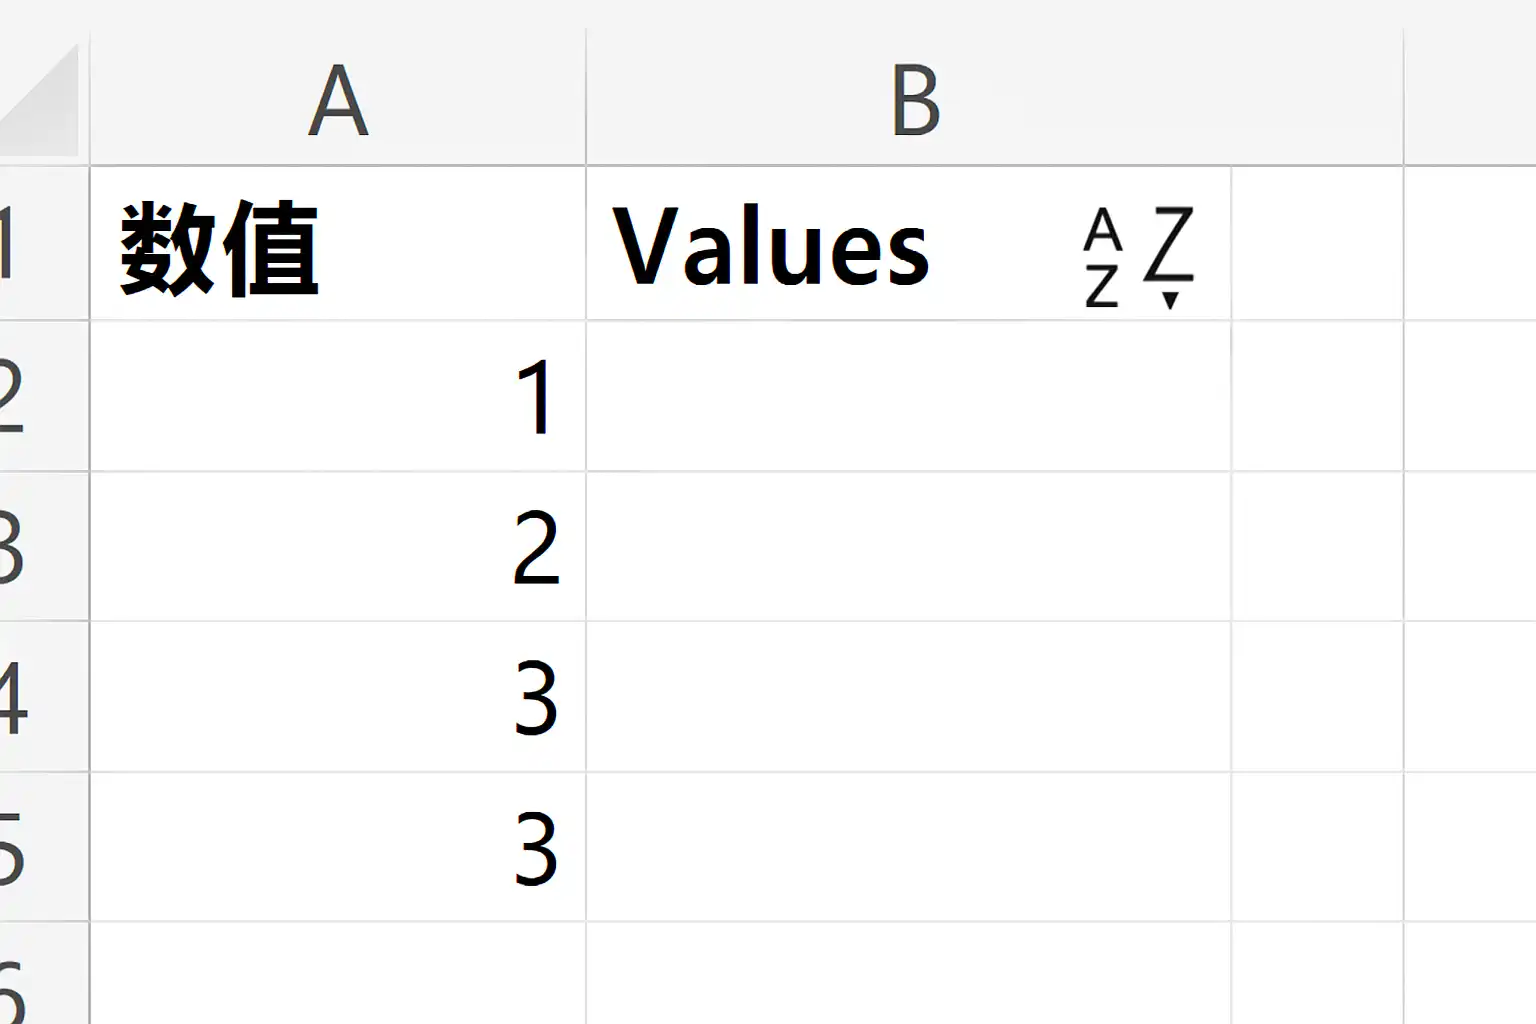Click empty cell A6
Image resolution: width=1536 pixels, height=1024 pixels.
point(338,974)
